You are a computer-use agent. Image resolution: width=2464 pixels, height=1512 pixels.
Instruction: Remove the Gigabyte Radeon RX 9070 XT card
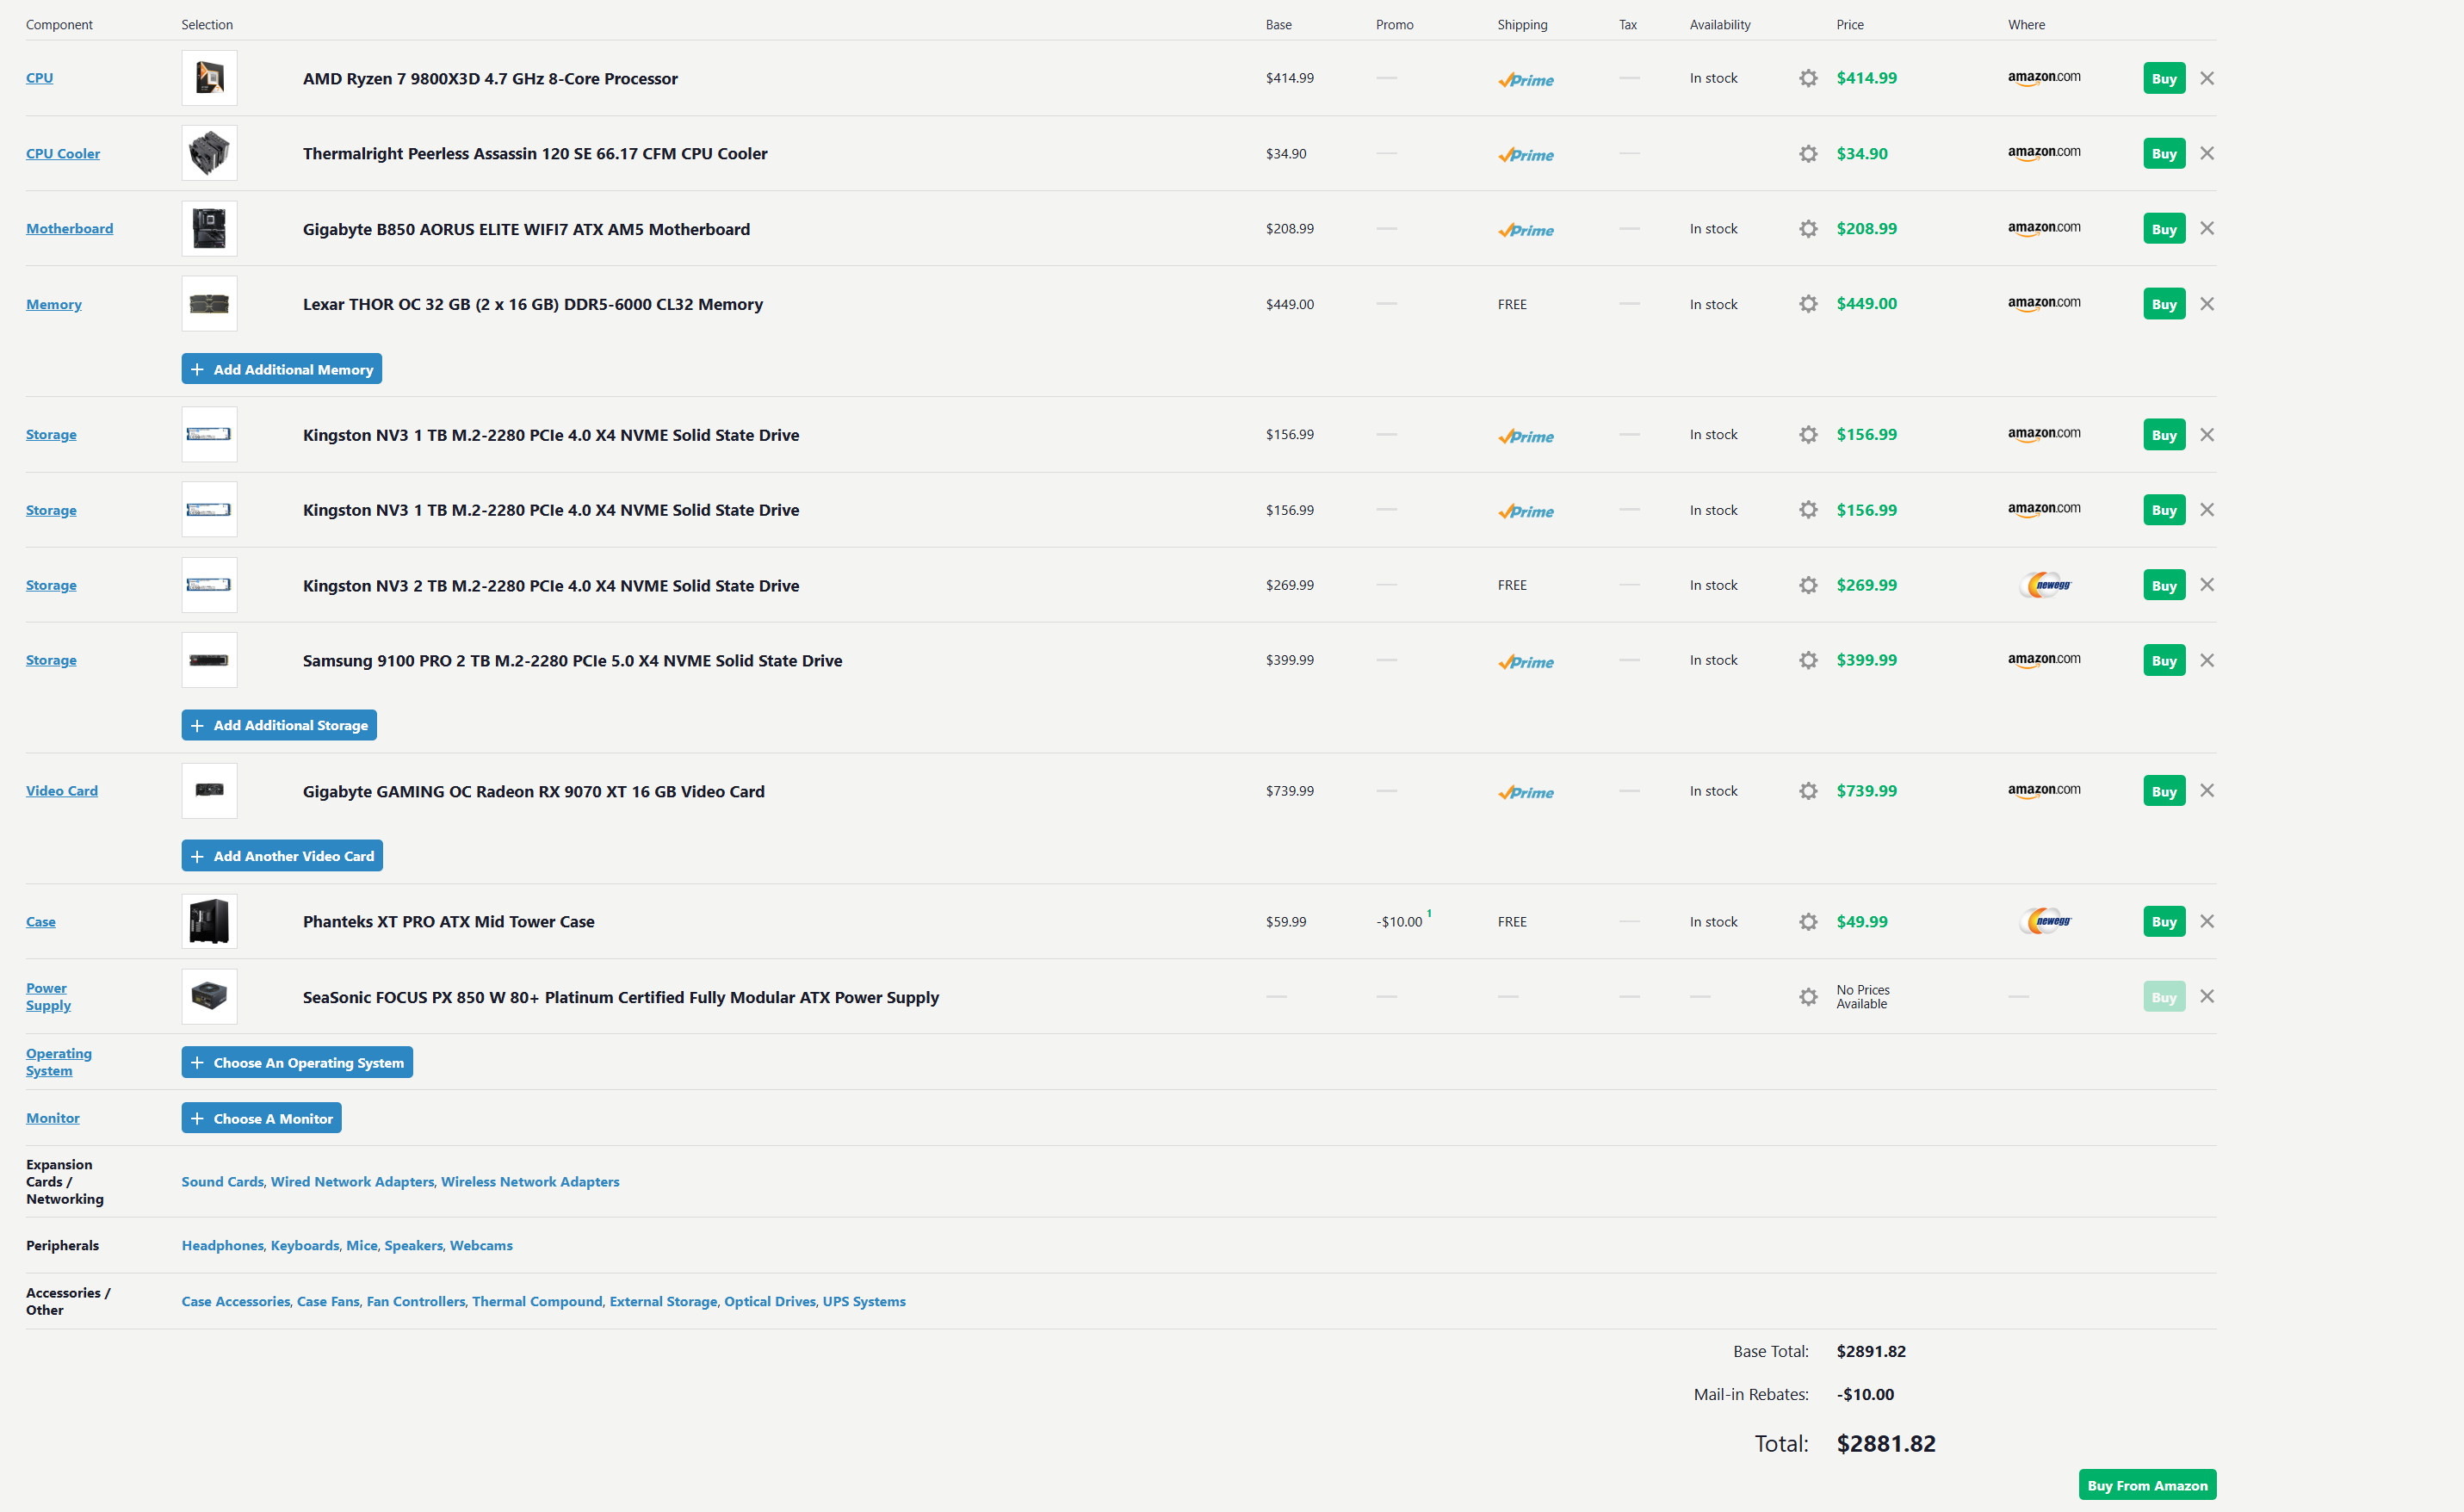(x=2207, y=791)
